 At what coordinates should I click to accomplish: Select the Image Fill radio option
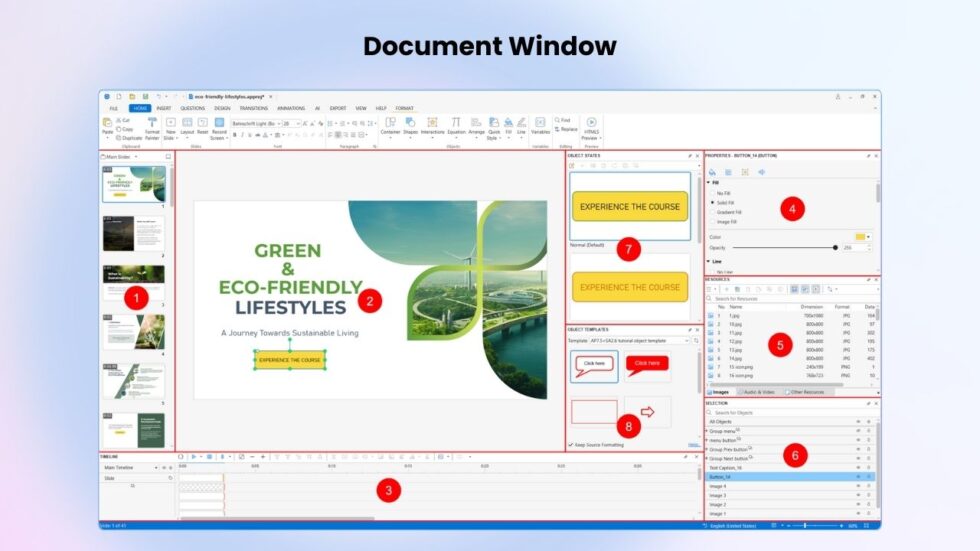point(712,222)
